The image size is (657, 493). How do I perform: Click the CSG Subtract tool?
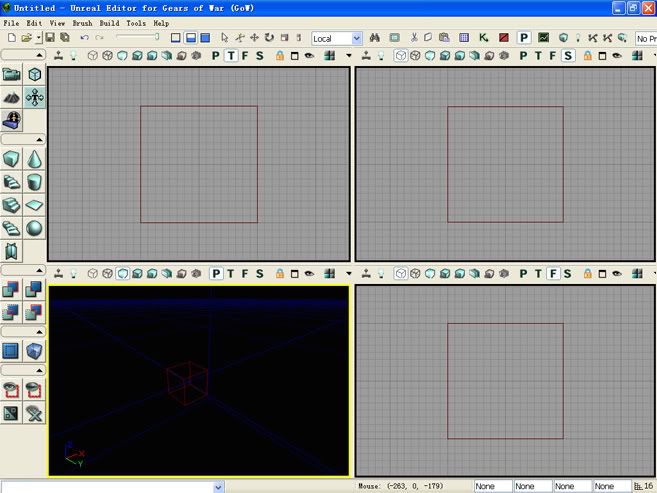(35, 290)
